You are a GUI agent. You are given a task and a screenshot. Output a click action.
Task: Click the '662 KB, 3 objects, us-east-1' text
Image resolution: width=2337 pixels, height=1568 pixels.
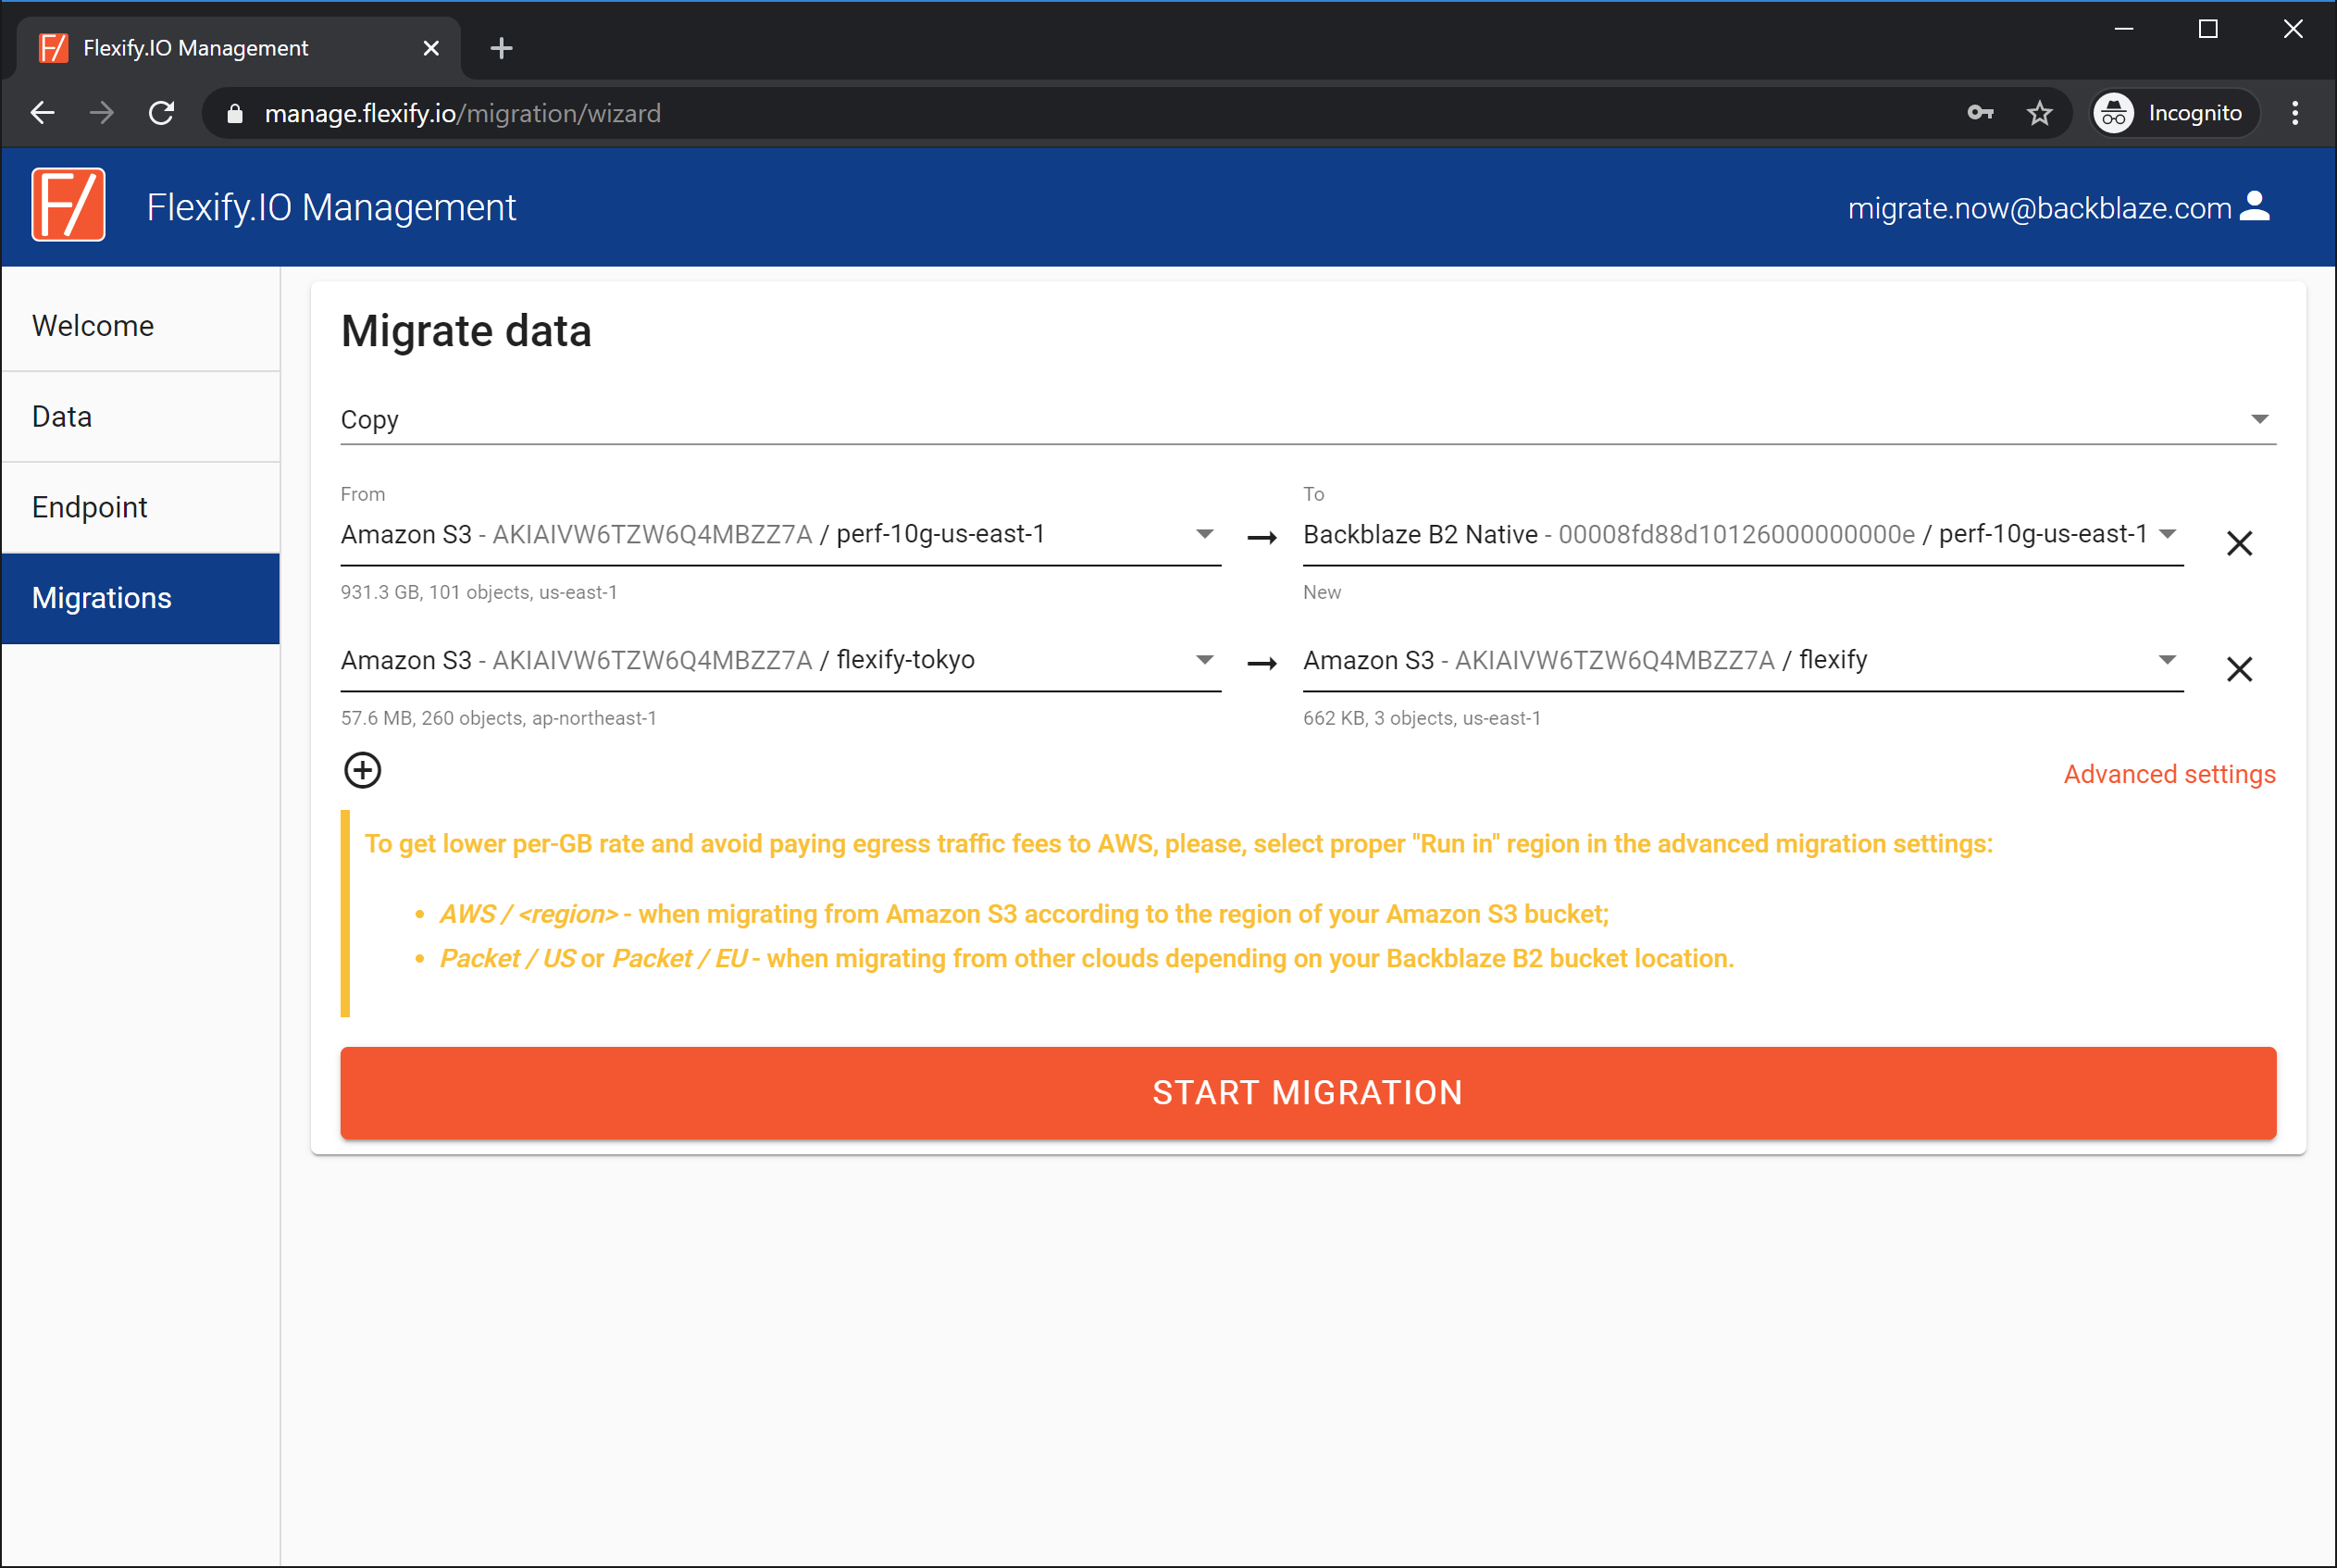(x=1421, y=718)
